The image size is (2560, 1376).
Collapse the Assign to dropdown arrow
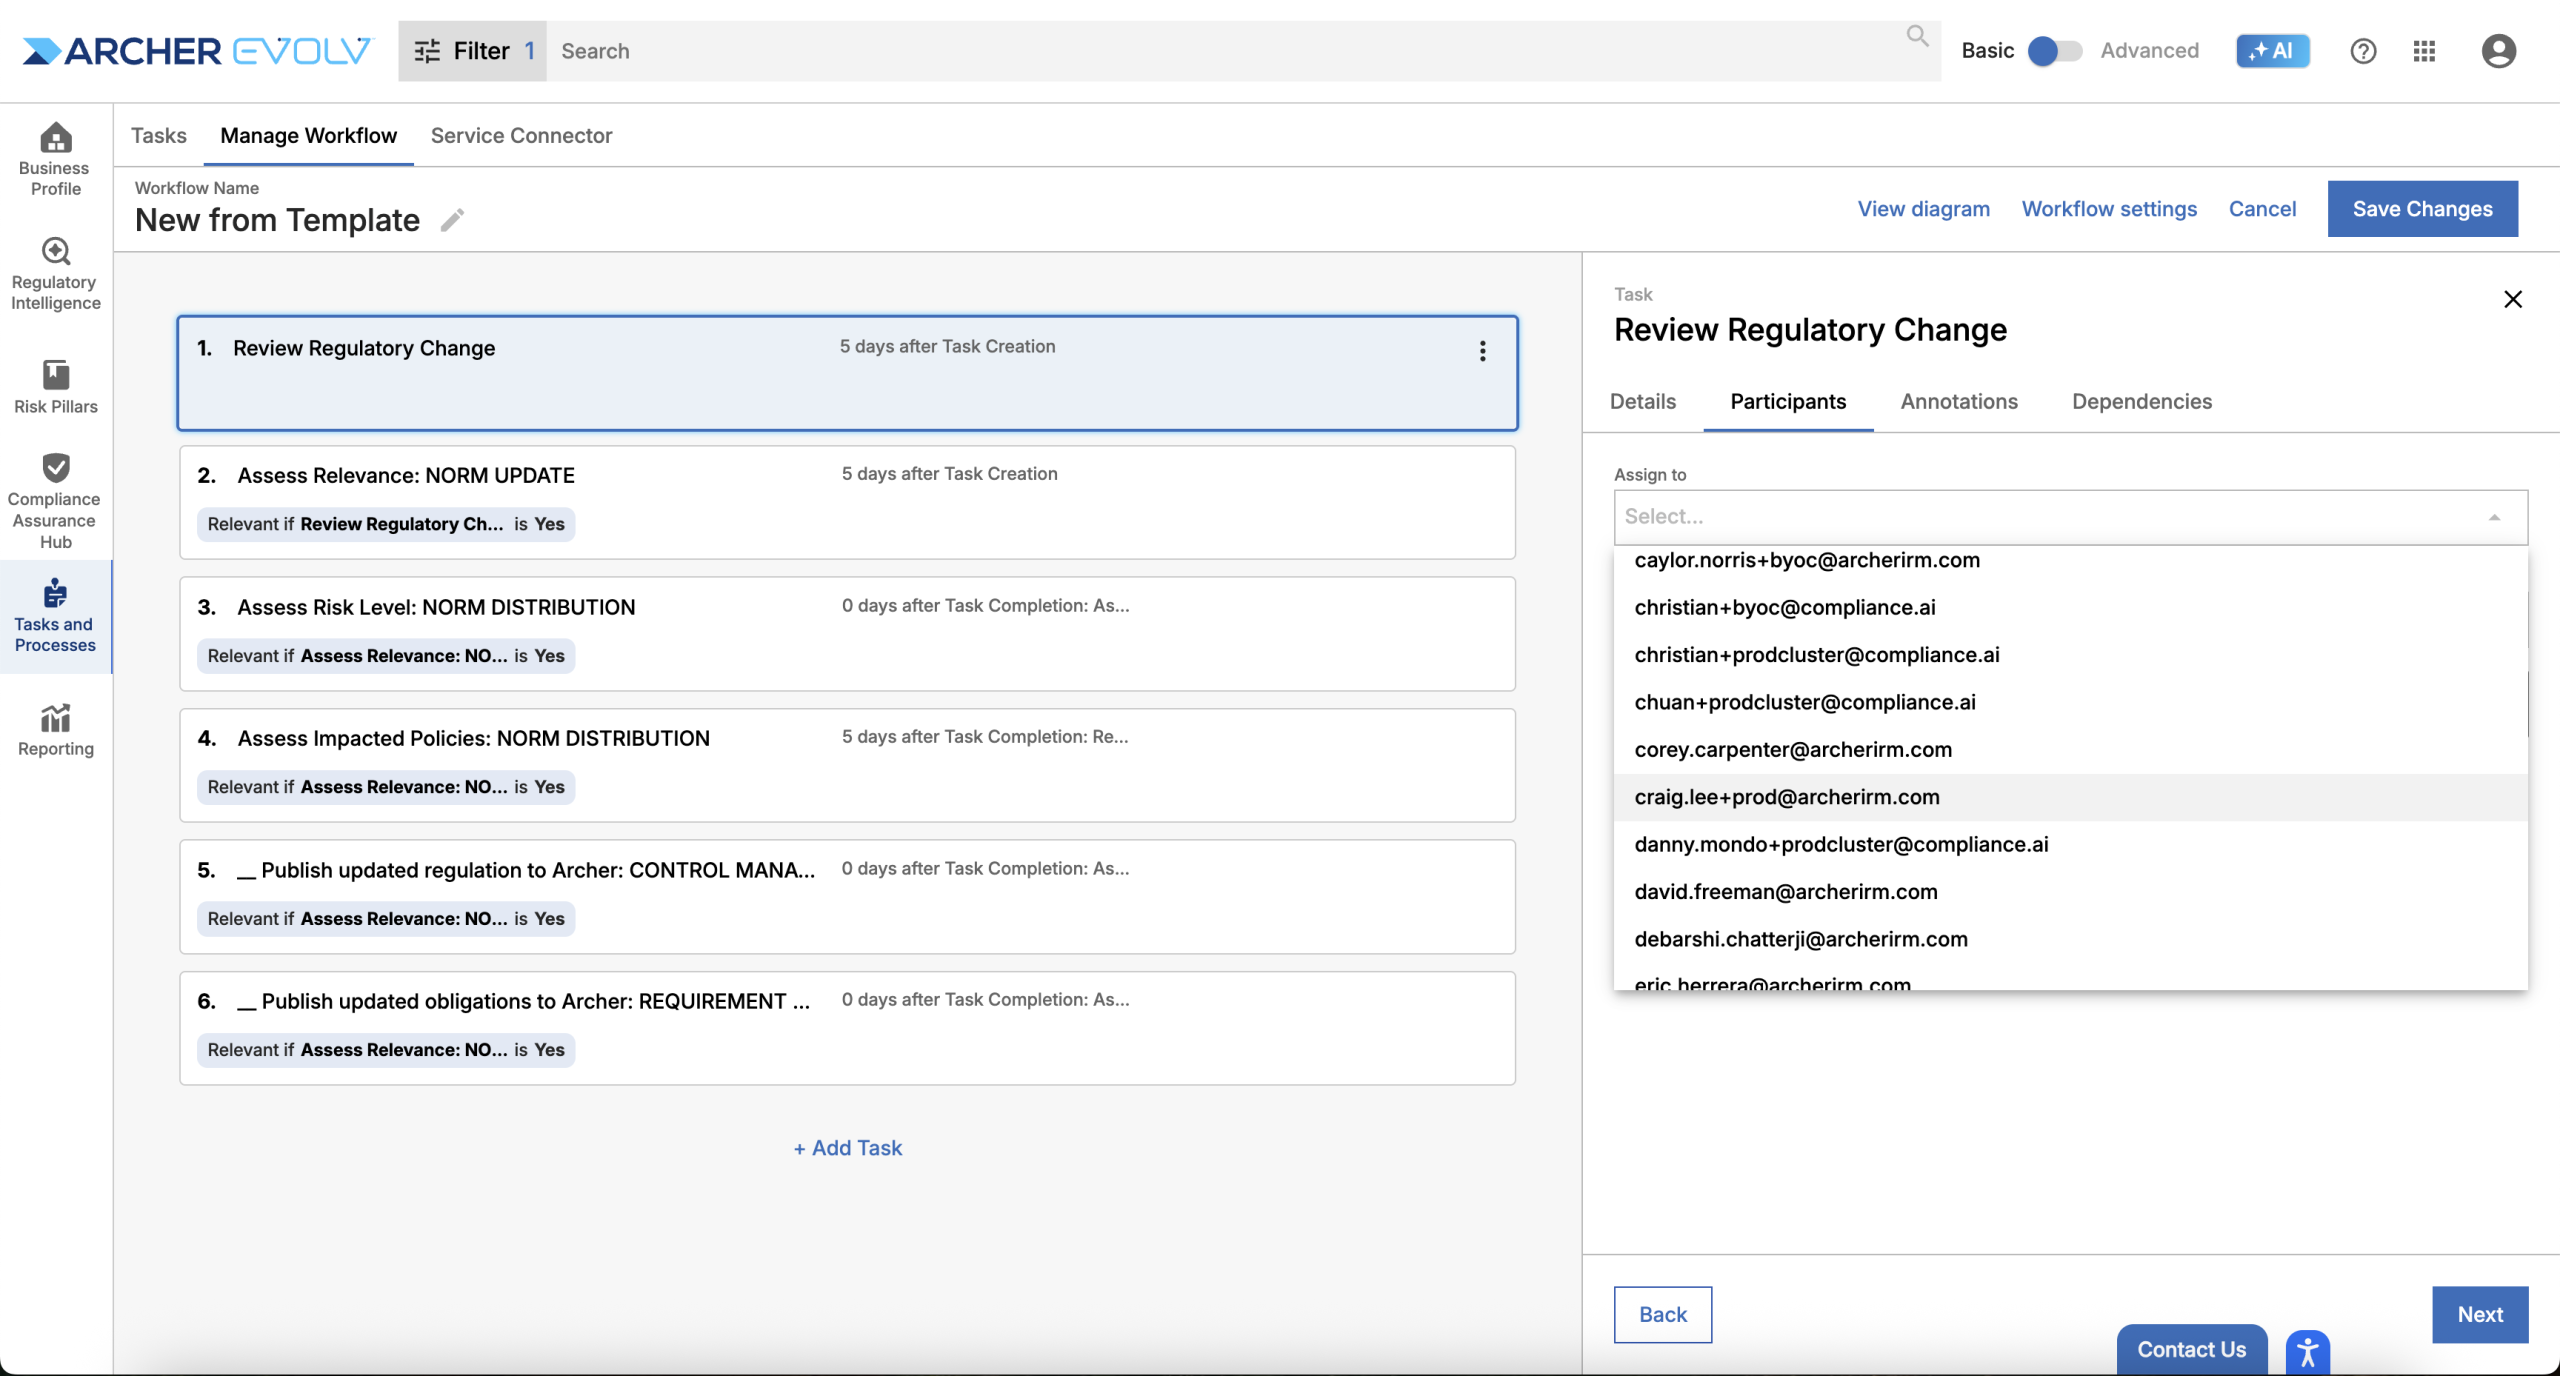pos(2494,517)
